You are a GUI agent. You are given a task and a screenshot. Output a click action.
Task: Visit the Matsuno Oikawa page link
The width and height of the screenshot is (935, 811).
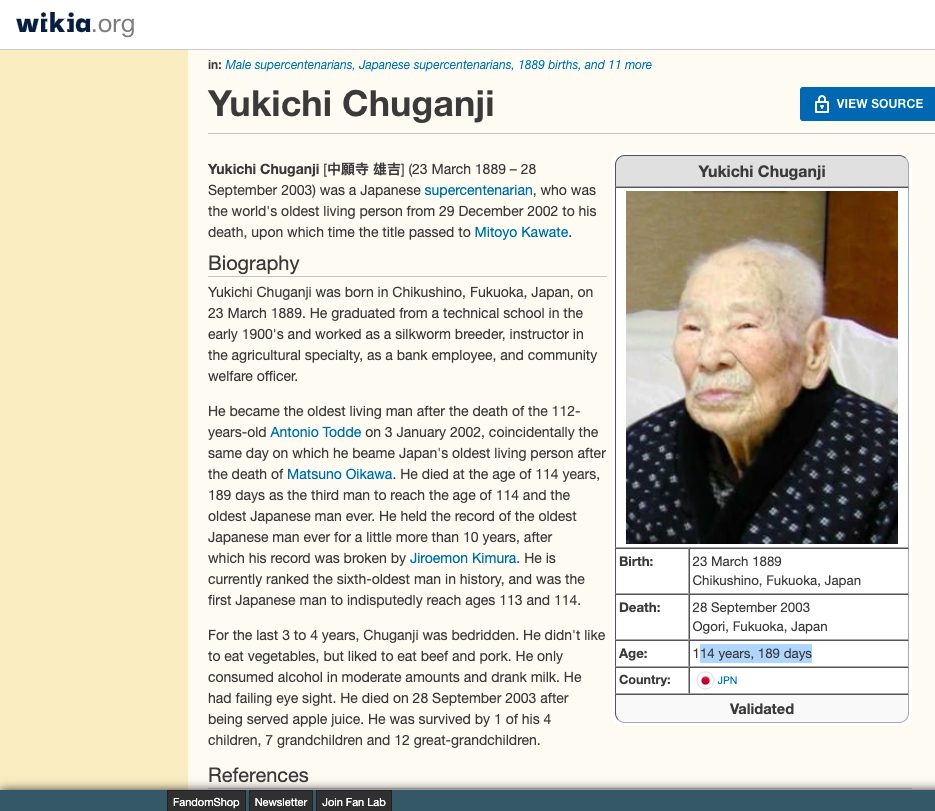(x=340, y=474)
